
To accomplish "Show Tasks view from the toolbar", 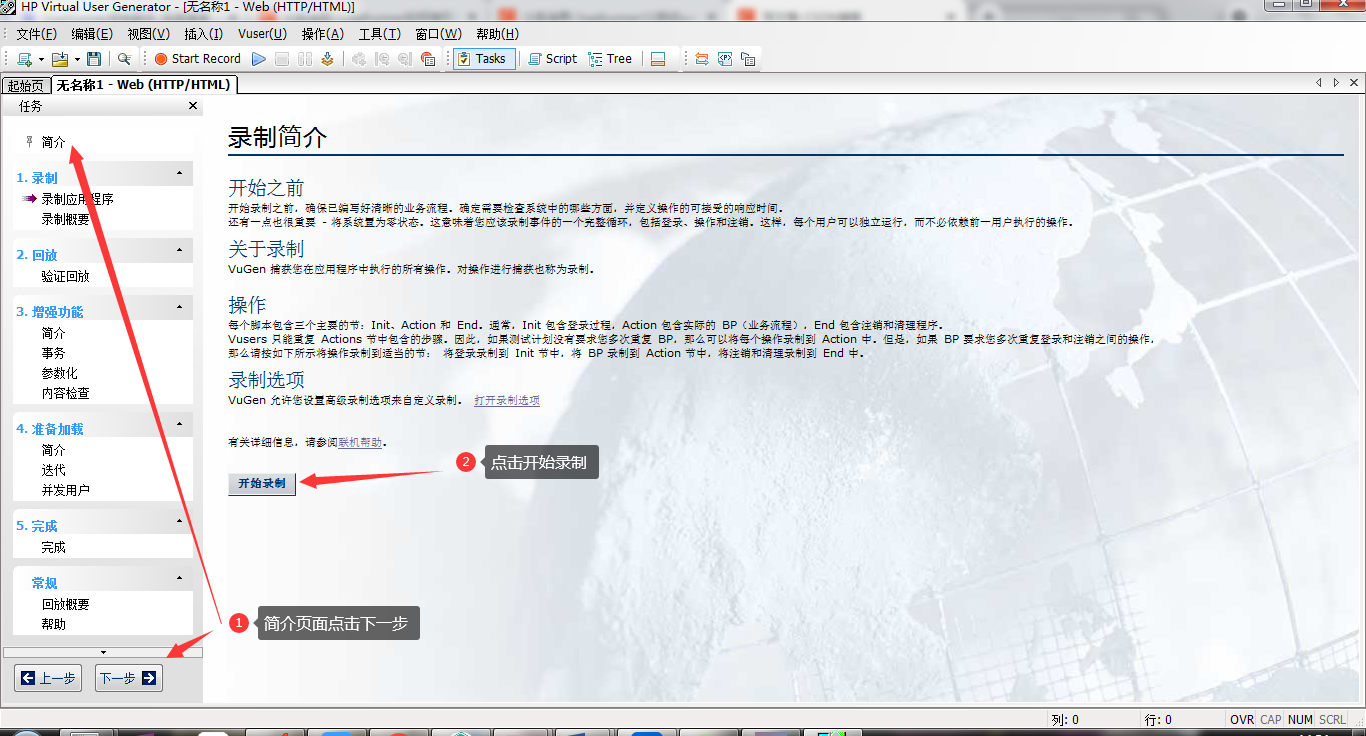I will (482, 59).
